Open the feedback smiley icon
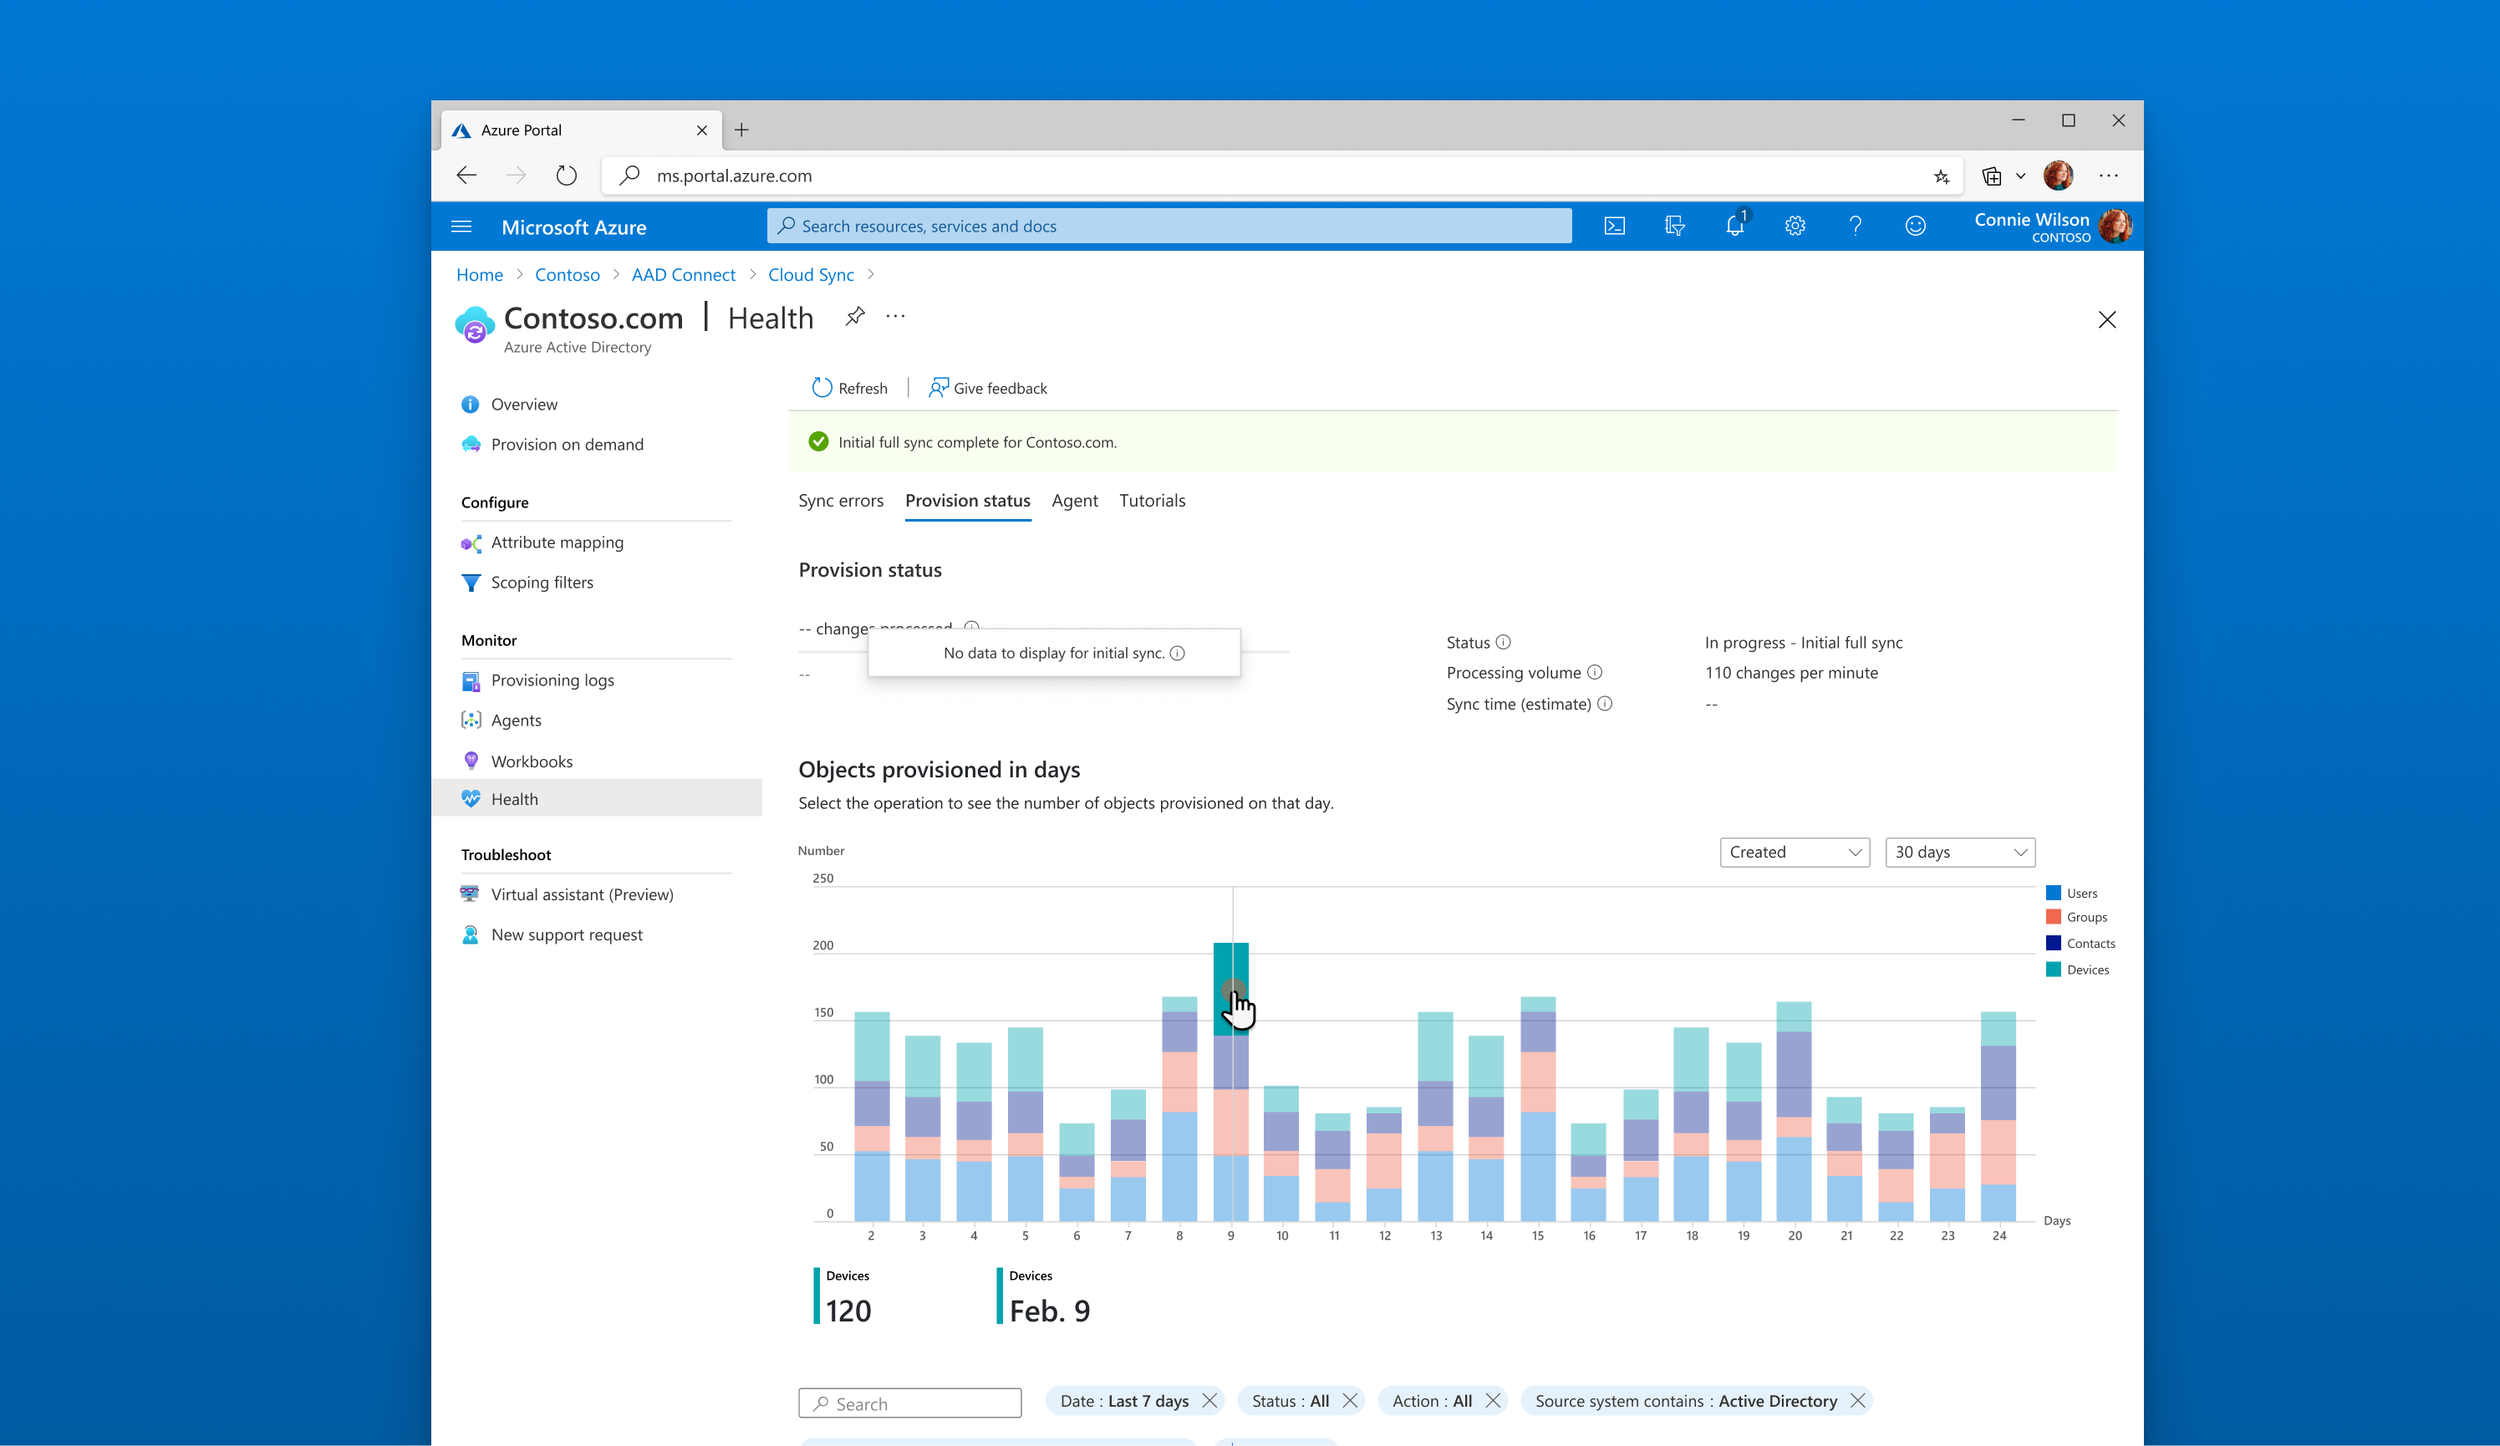 pos(1915,226)
